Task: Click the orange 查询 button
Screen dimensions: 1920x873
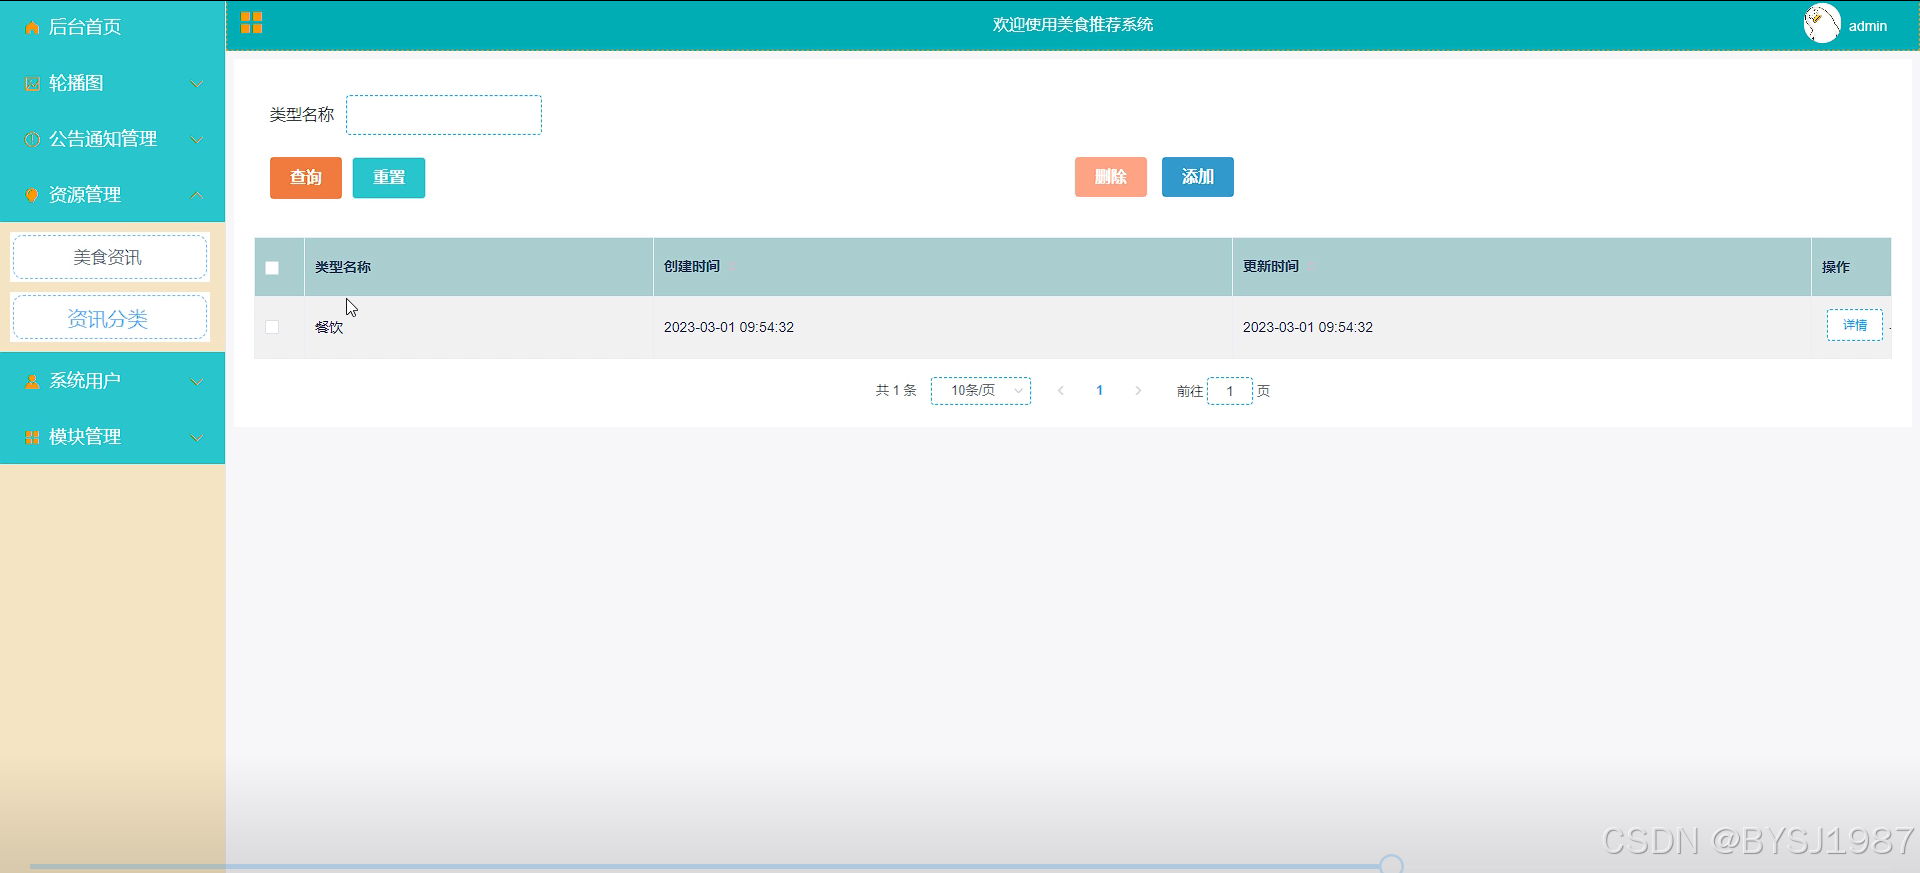Action: [x=306, y=178]
